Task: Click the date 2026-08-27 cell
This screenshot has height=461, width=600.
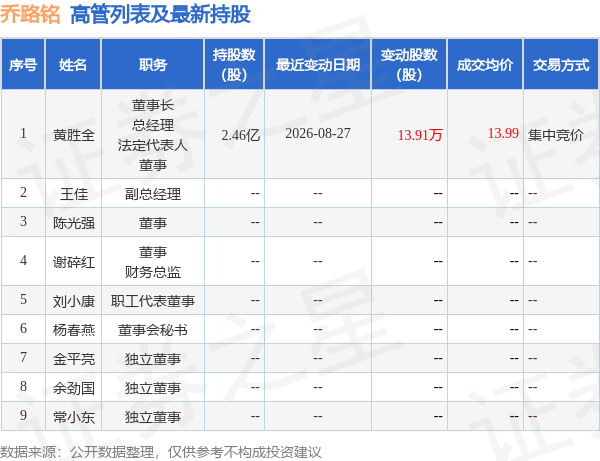Action: coord(318,133)
